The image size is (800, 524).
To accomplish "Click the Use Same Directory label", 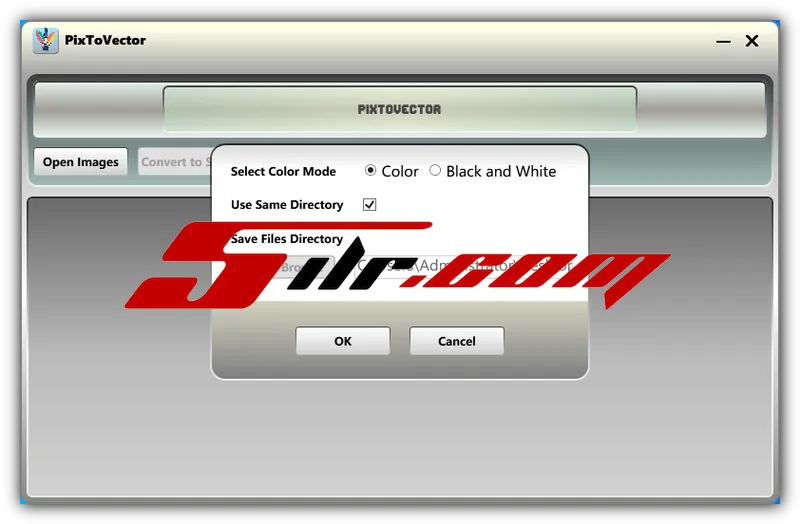I will click(287, 205).
